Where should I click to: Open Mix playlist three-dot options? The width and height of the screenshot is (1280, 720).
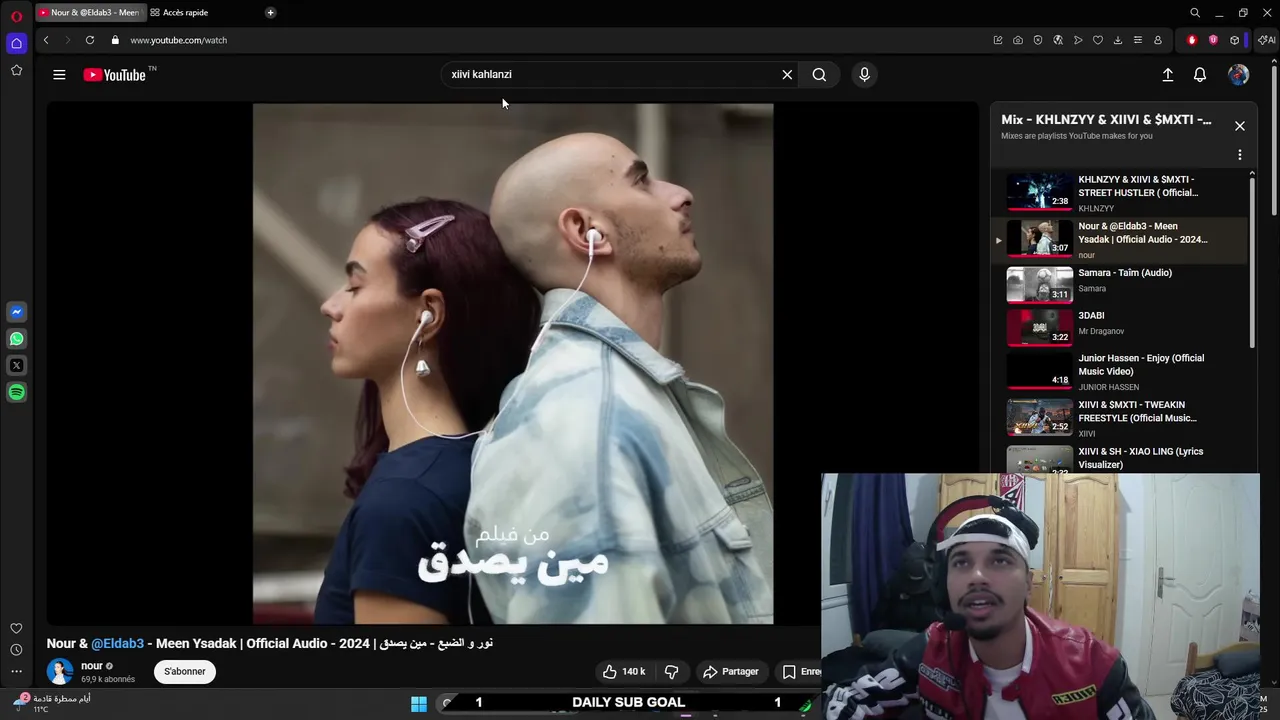click(x=1240, y=155)
